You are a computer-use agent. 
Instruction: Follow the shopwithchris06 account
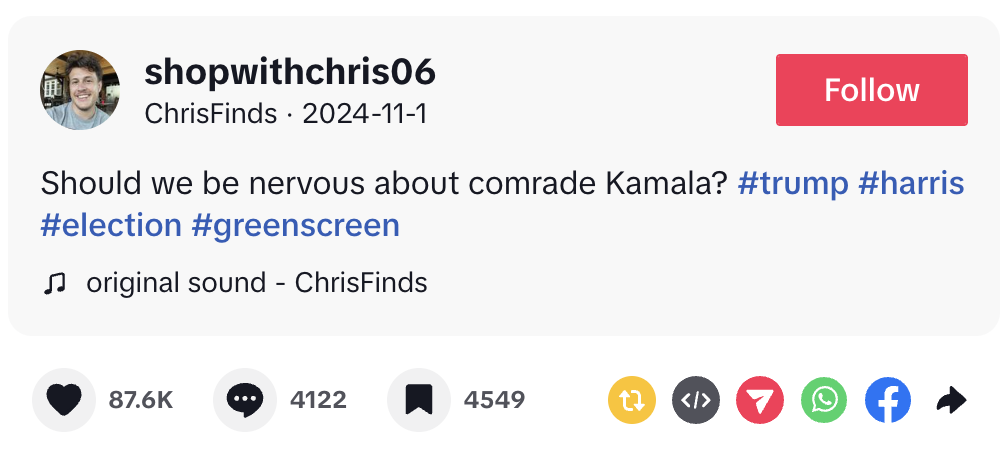pos(871,90)
